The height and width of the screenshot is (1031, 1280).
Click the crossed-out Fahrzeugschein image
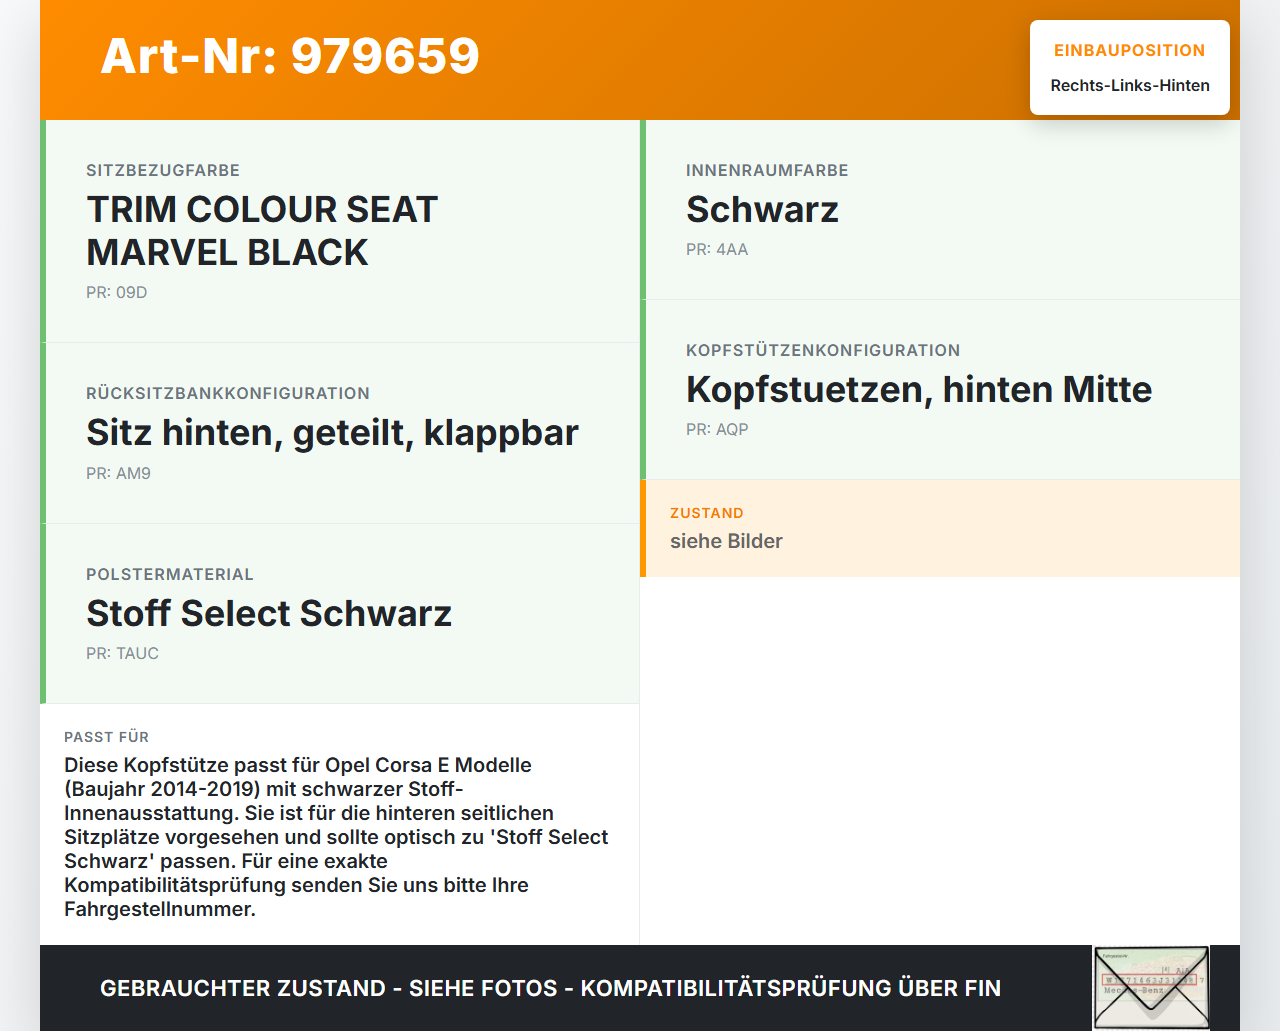coord(1151,987)
